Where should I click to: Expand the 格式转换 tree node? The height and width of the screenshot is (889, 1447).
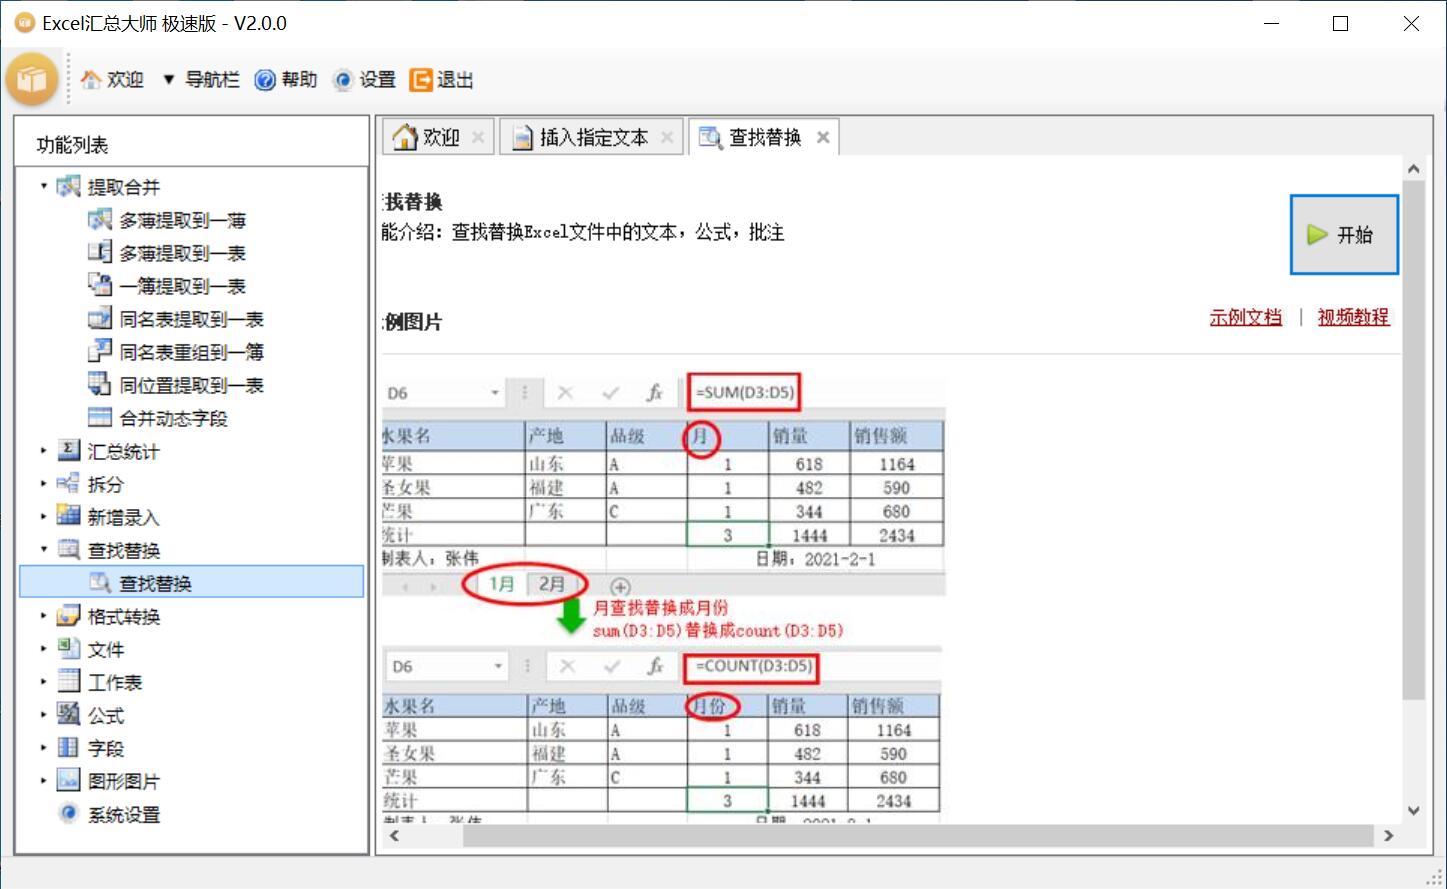pyautogui.click(x=44, y=616)
